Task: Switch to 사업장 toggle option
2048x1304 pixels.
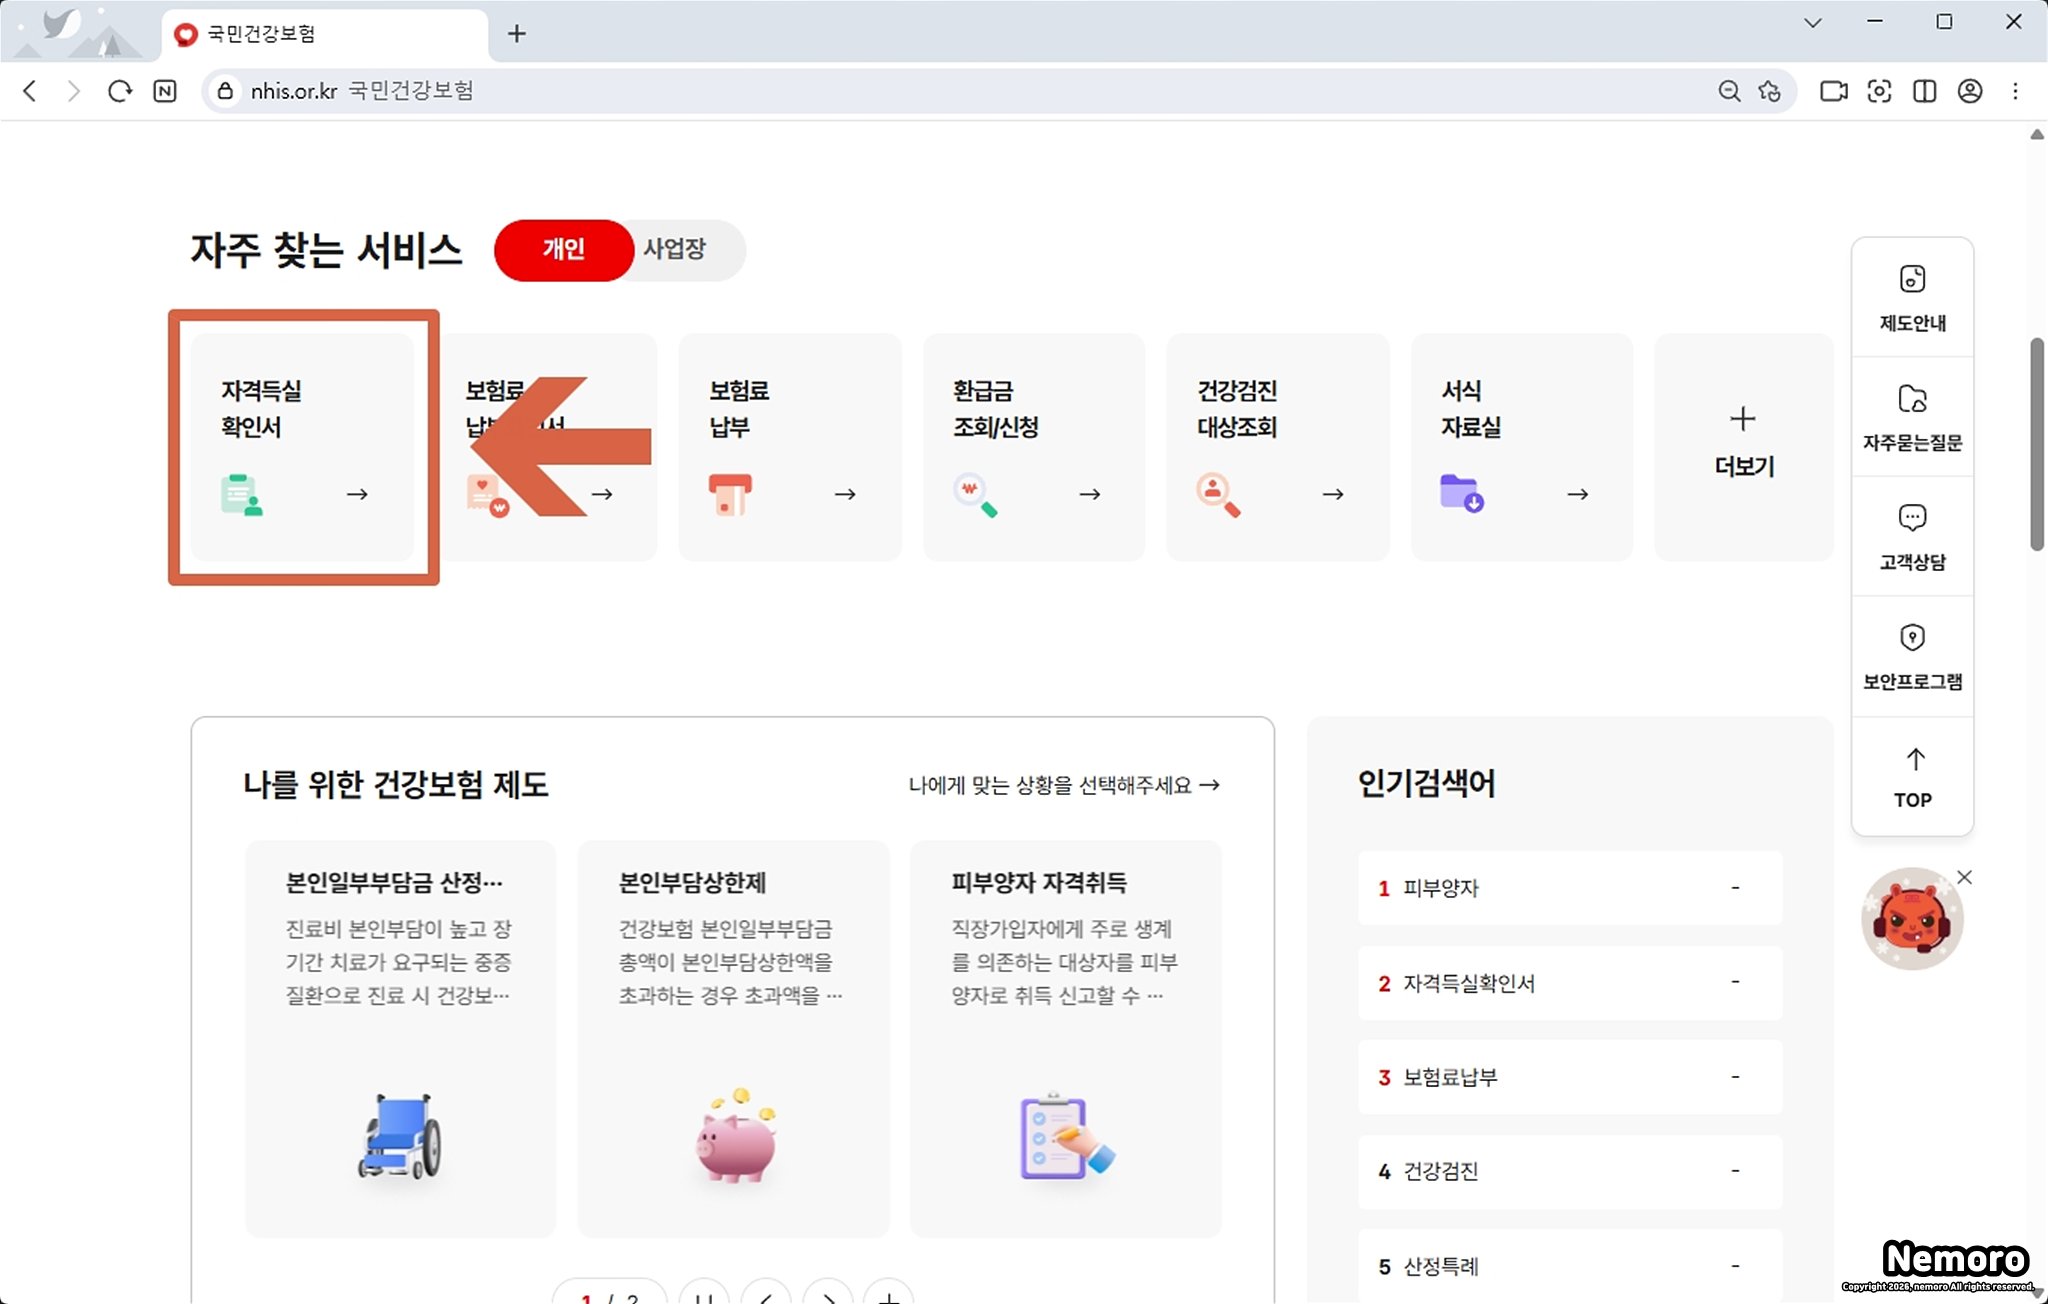Action: [675, 250]
